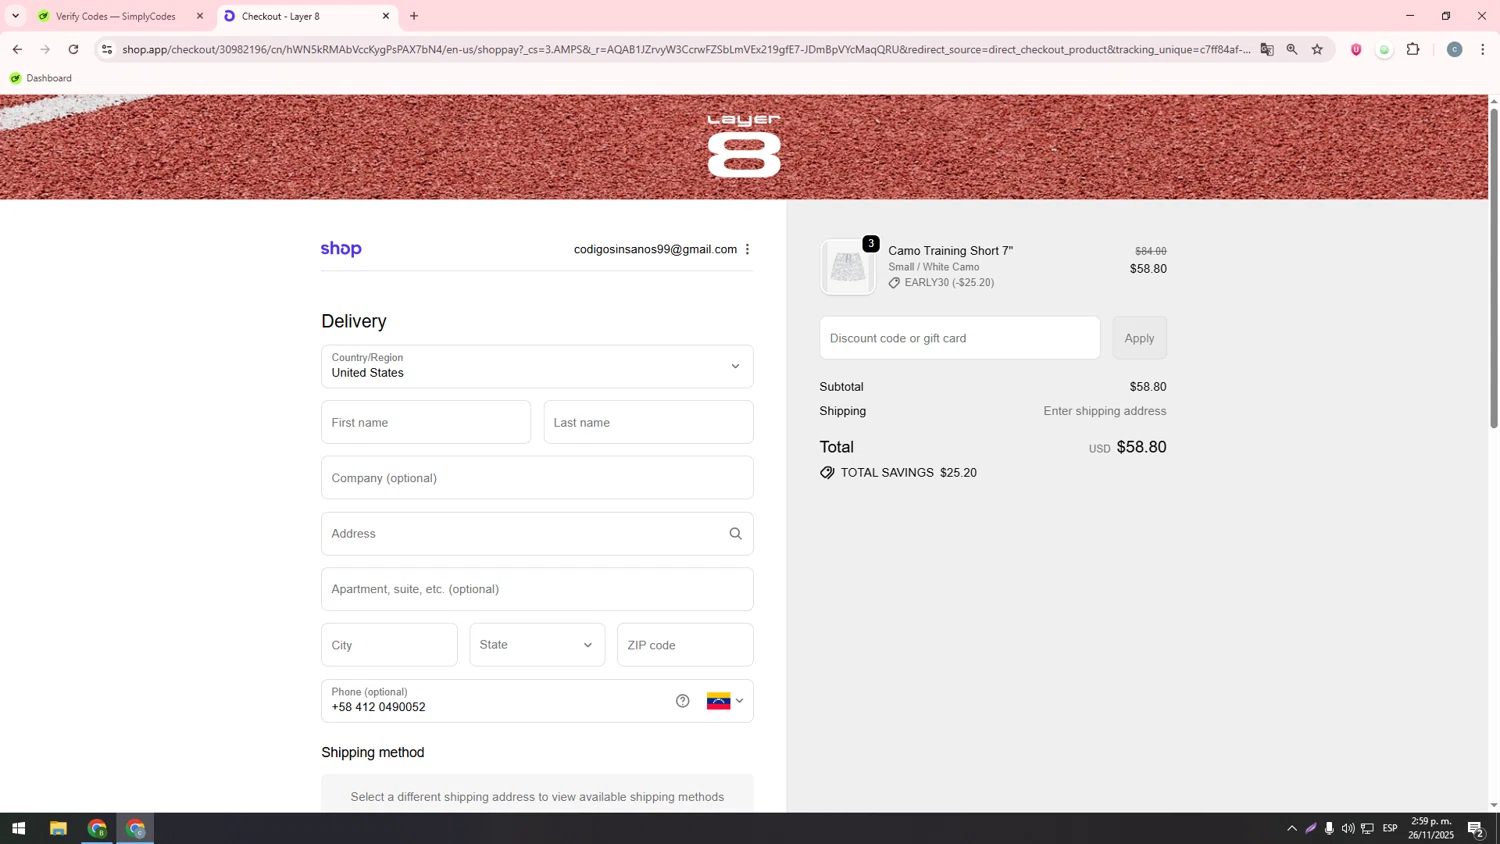This screenshot has height=844, width=1500.
Task: Click the TOTAL SAVINGS $25.20 label
Action: click(909, 473)
